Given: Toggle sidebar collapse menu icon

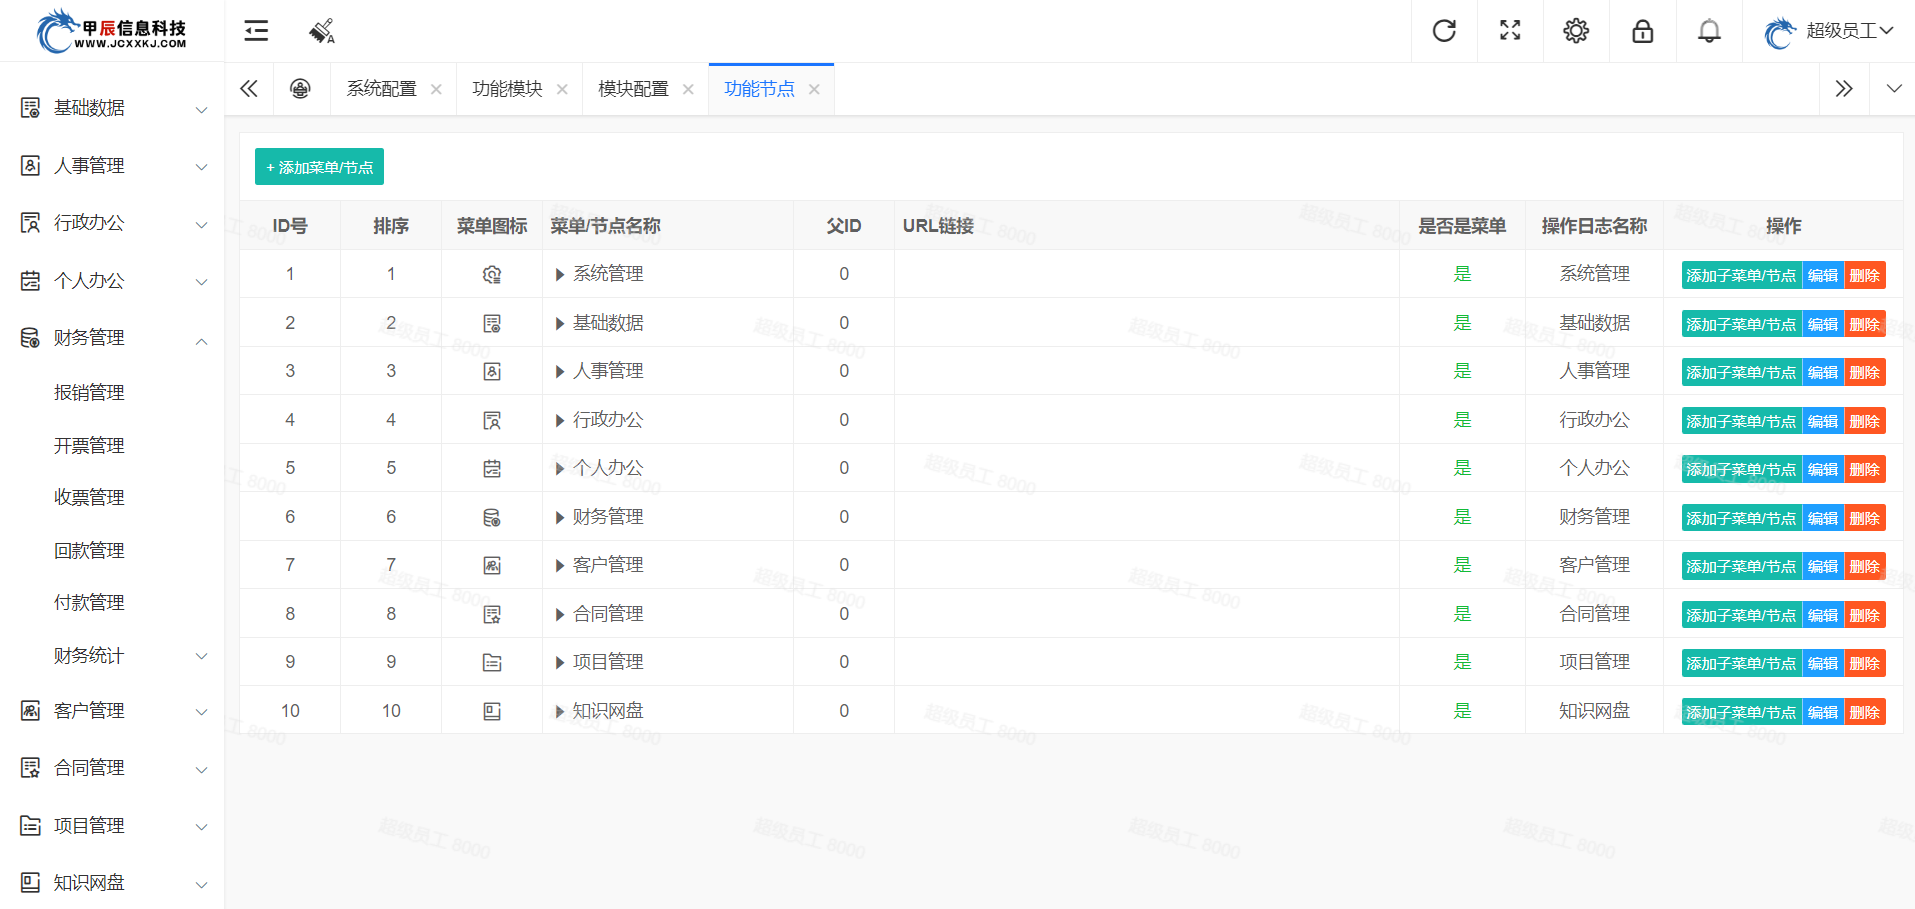Looking at the screenshot, I should click(256, 31).
